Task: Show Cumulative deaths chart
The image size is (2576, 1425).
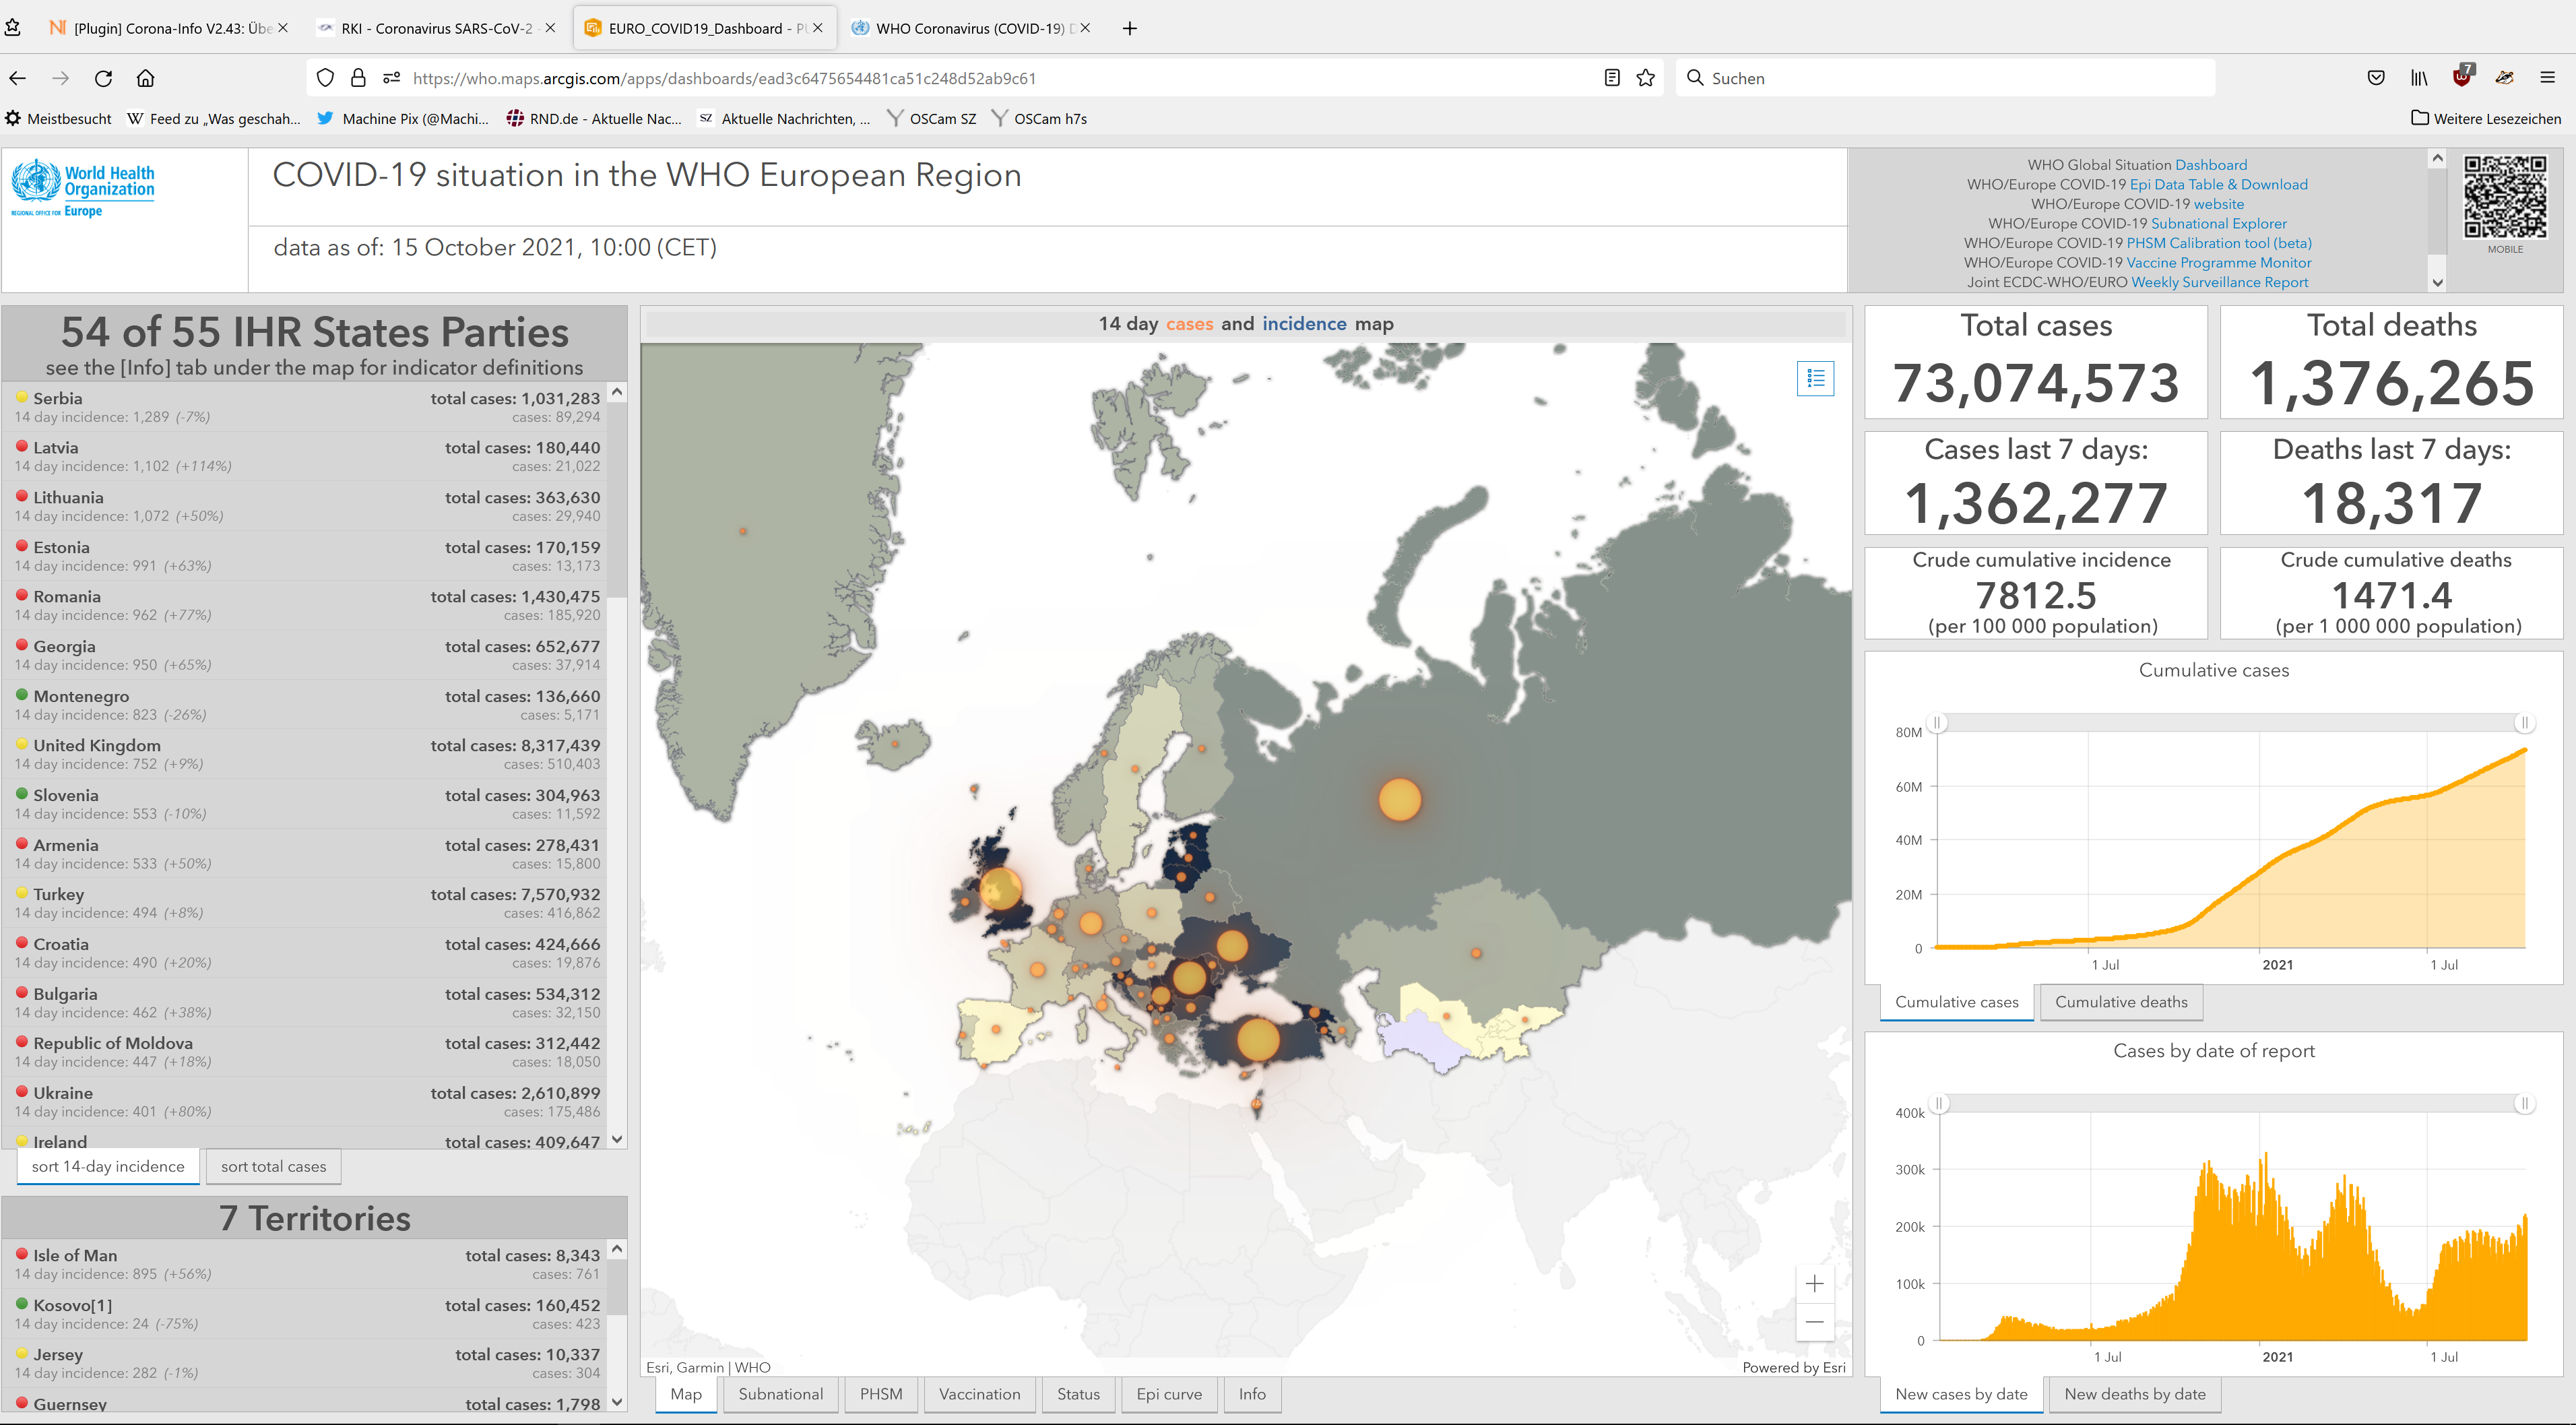Action: pos(2120,1001)
